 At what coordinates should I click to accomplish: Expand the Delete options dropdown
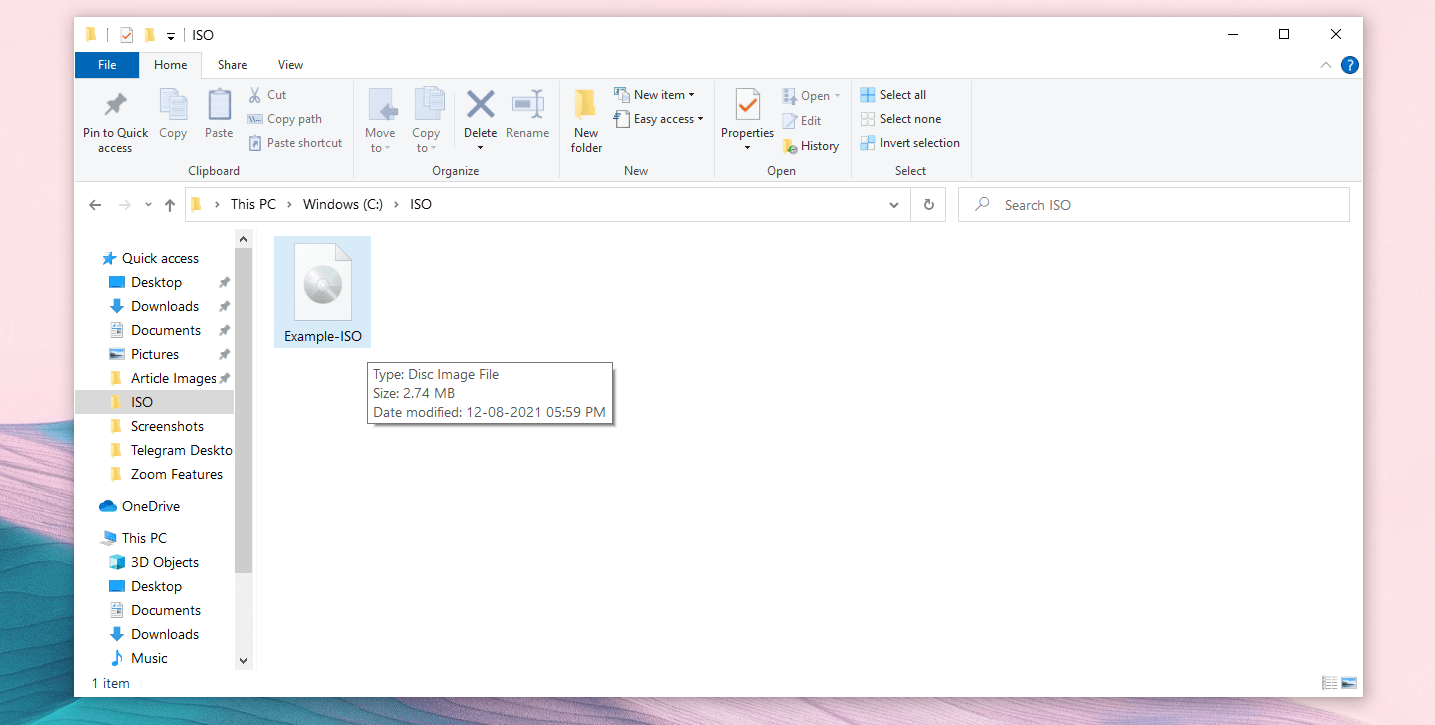coord(481,148)
